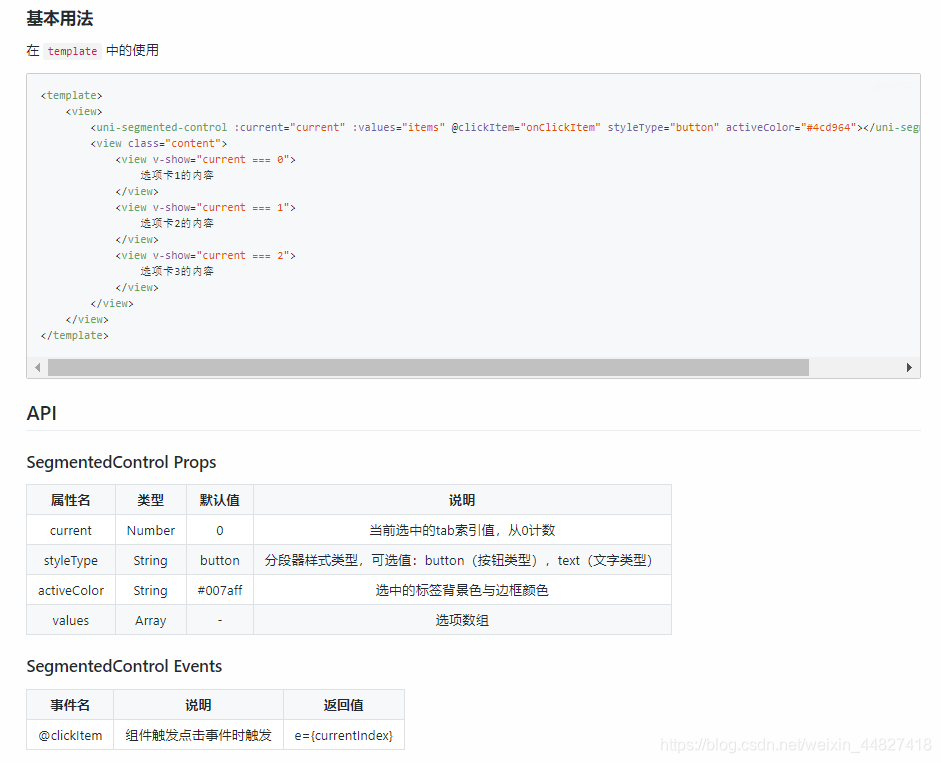The image size is (941, 763).
Task: Click the code block's right scroll arrow
Action: pyautogui.click(x=909, y=367)
